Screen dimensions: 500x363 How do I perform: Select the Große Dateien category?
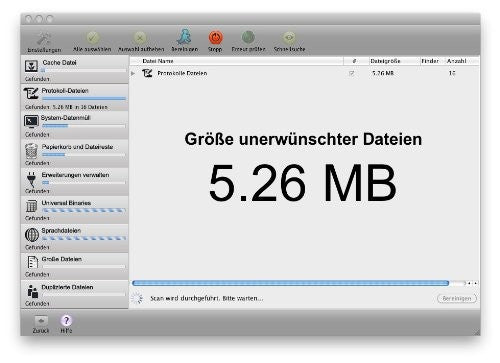(x=75, y=266)
